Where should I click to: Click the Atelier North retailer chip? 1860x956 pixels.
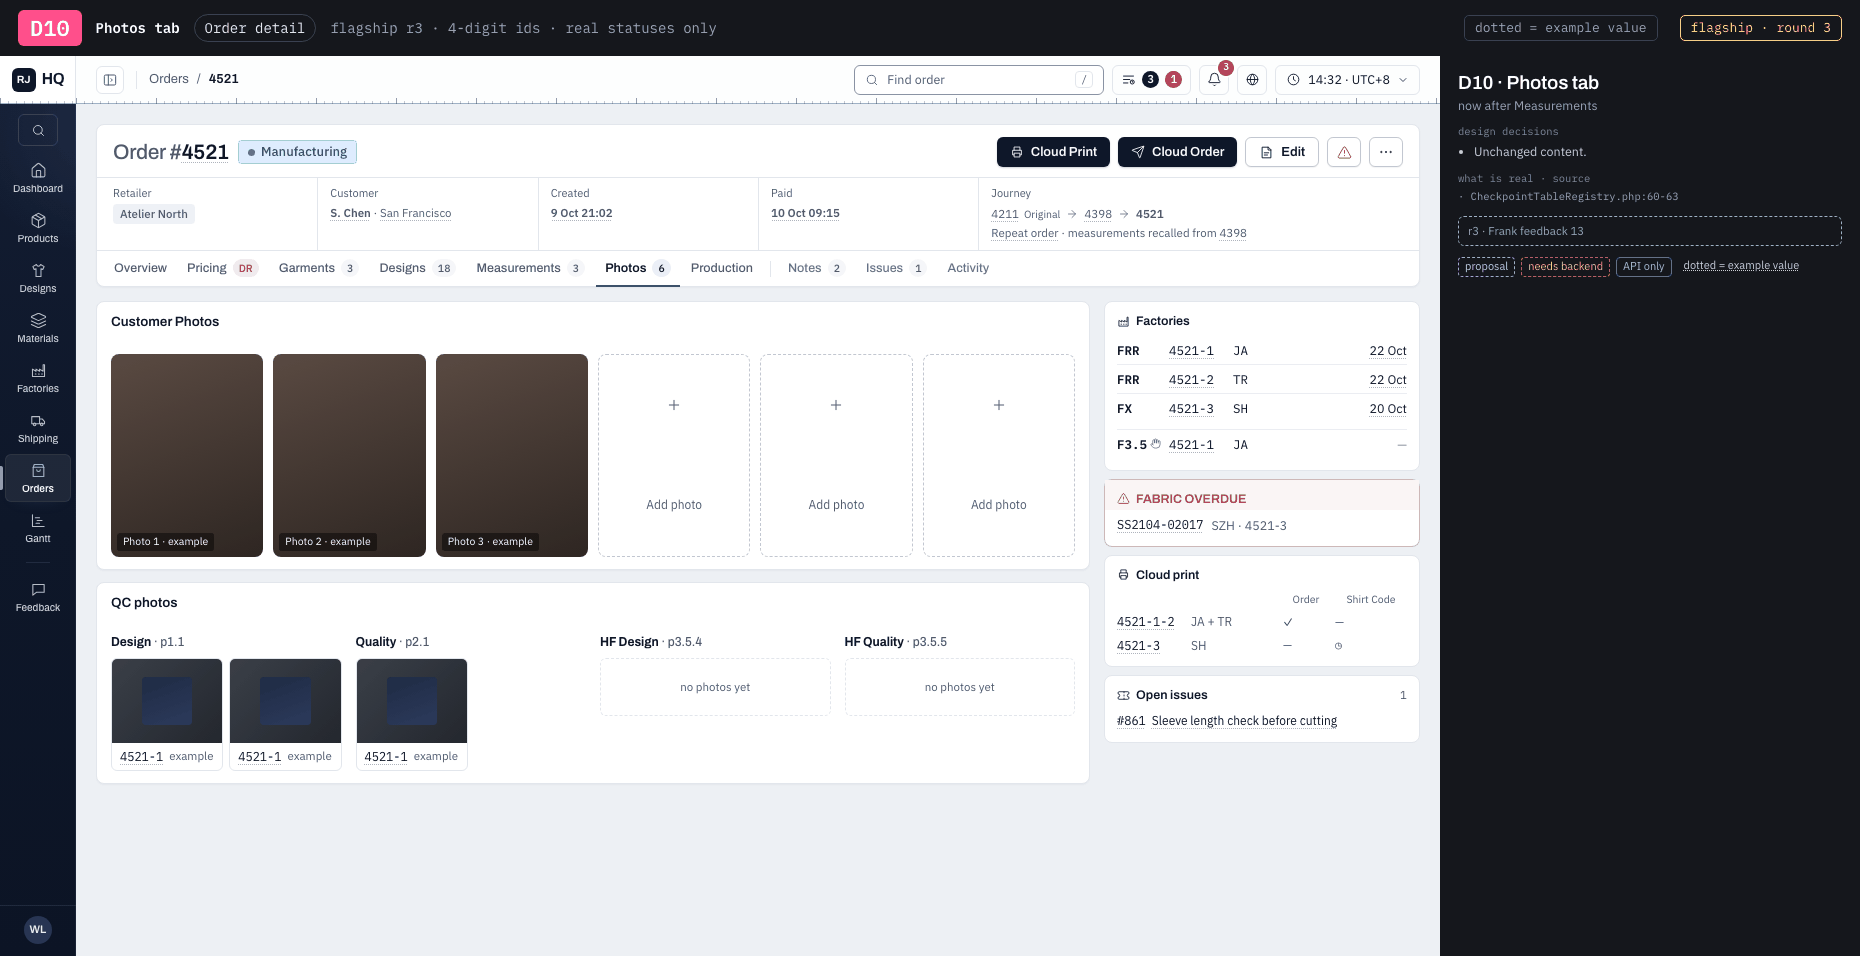pos(154,214)
